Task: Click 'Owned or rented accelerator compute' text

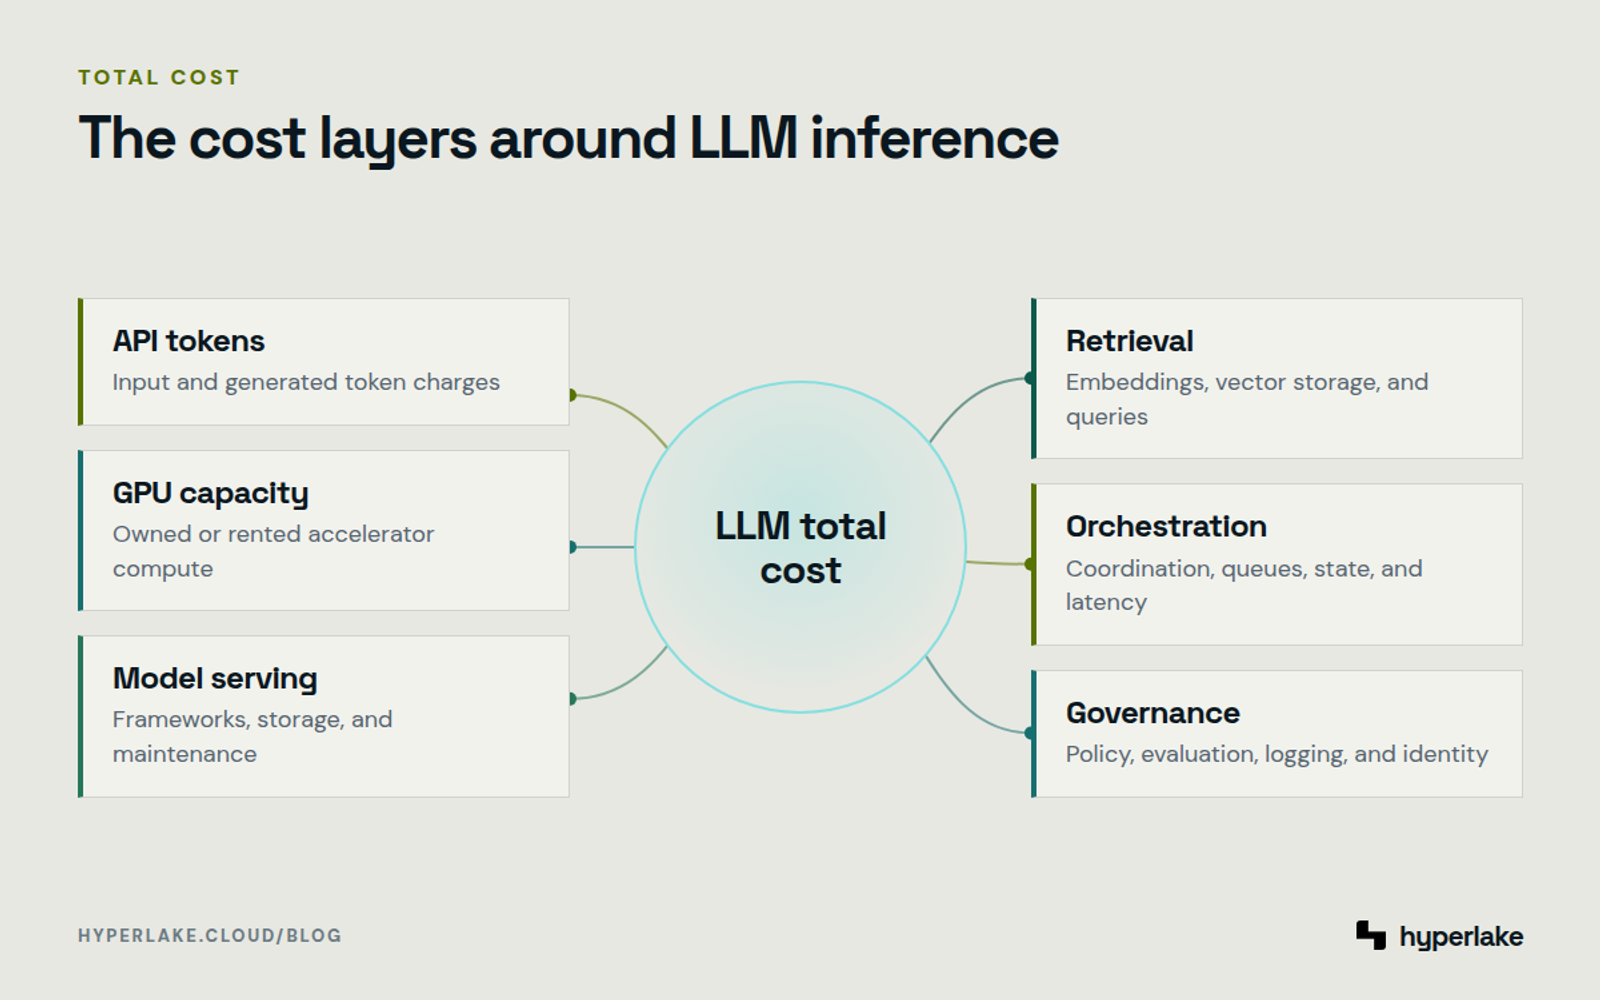Action: coord(274,551)
